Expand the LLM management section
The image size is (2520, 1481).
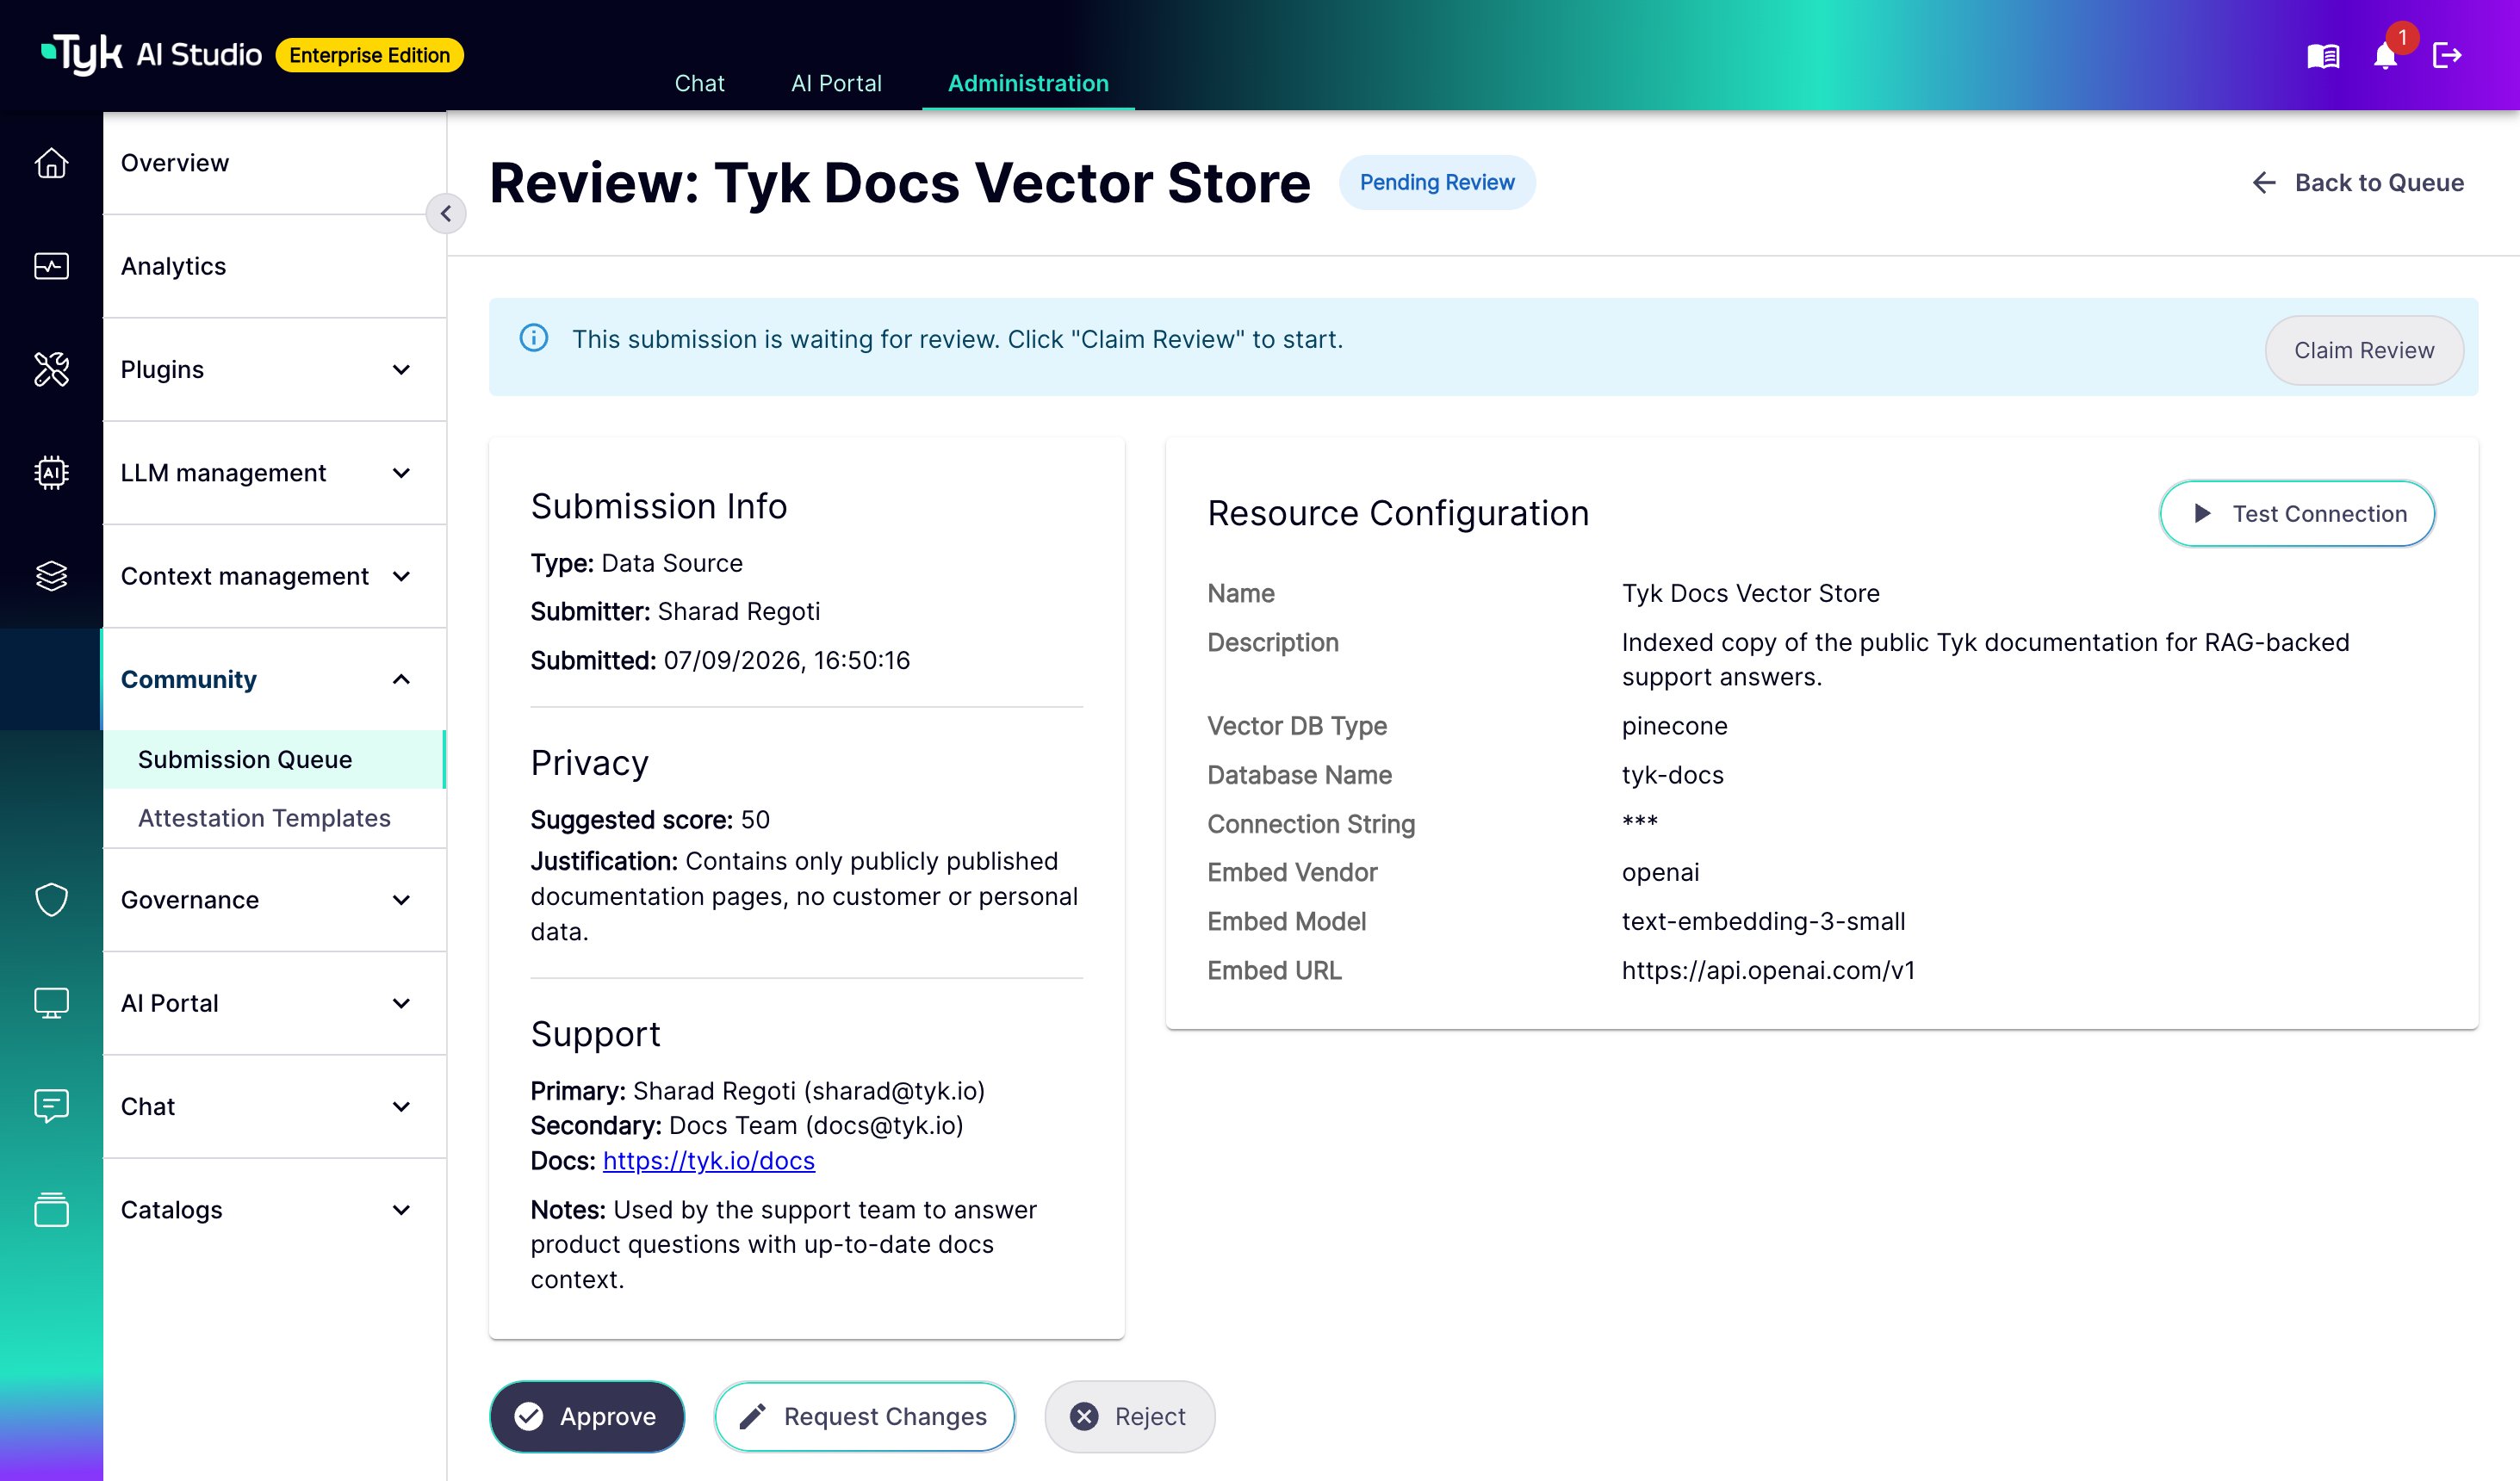[275, 472]
